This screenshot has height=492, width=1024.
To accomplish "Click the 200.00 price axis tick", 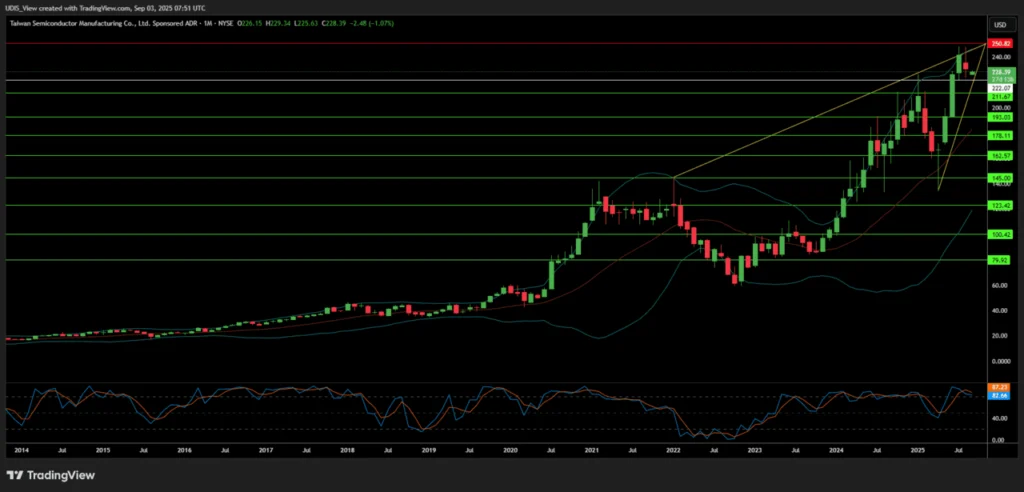I will point(1000,107).
